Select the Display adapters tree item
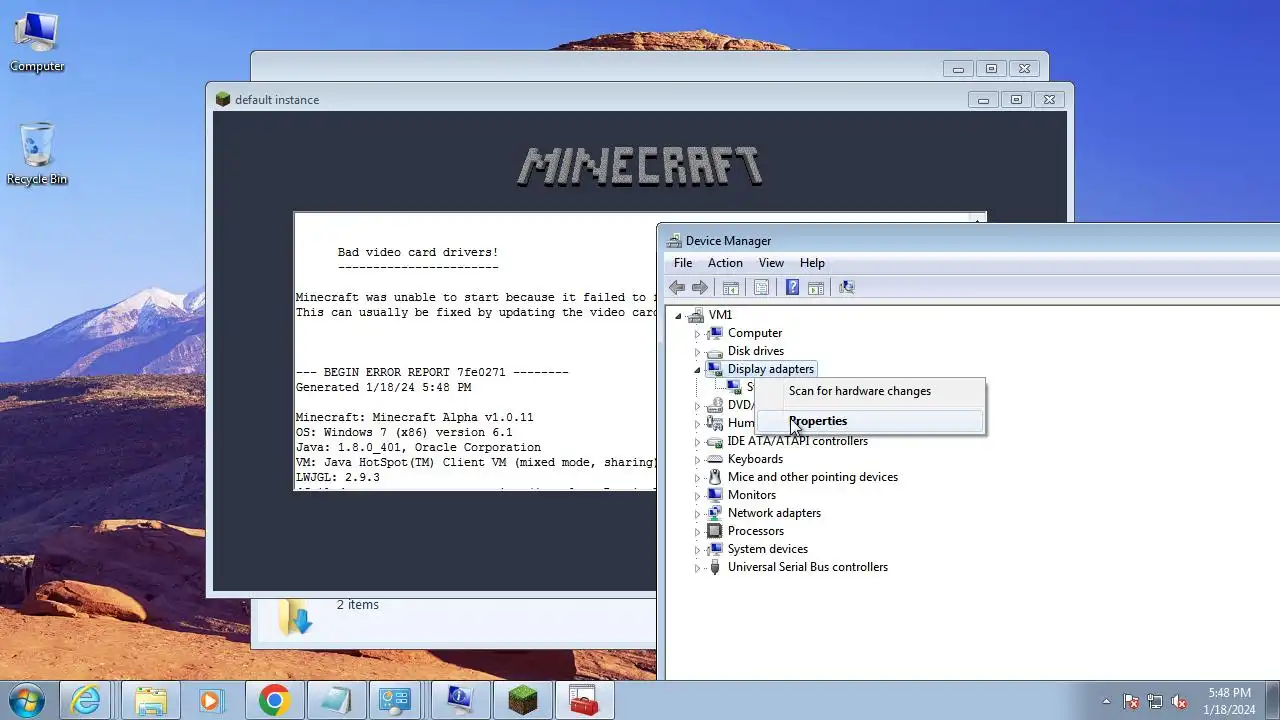 771,369
